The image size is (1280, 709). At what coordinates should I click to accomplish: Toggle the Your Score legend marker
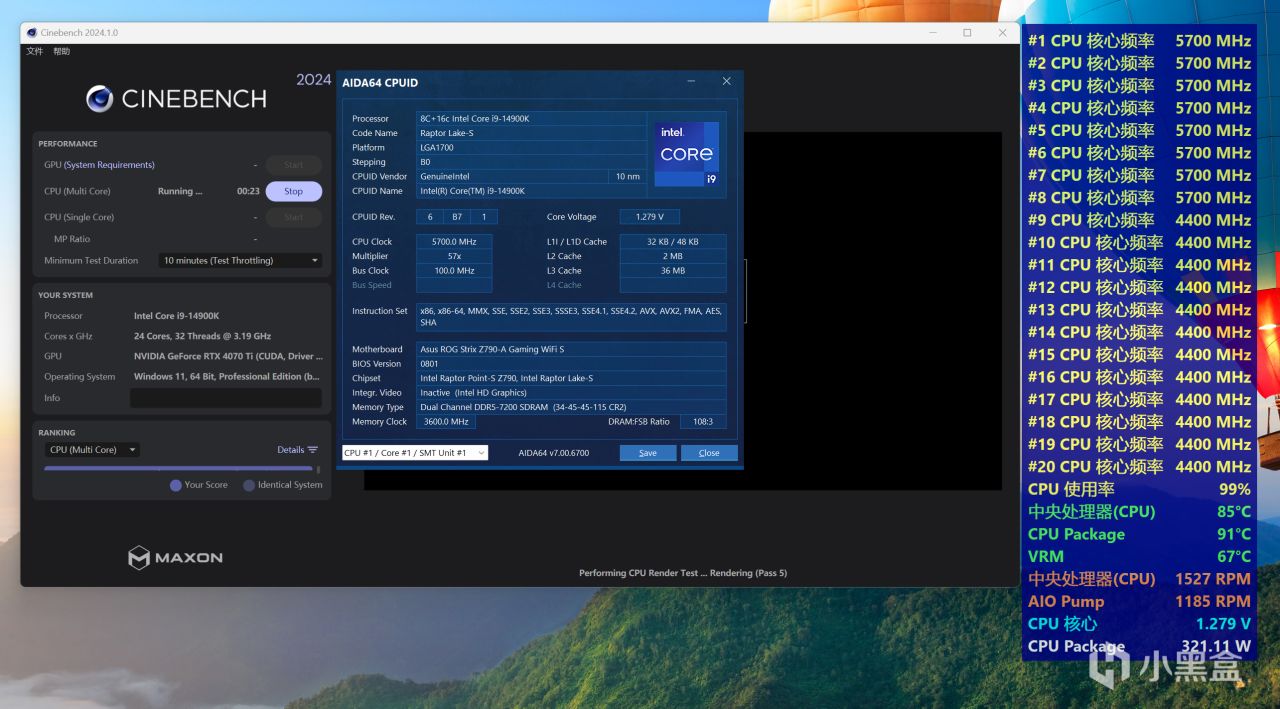176,484
